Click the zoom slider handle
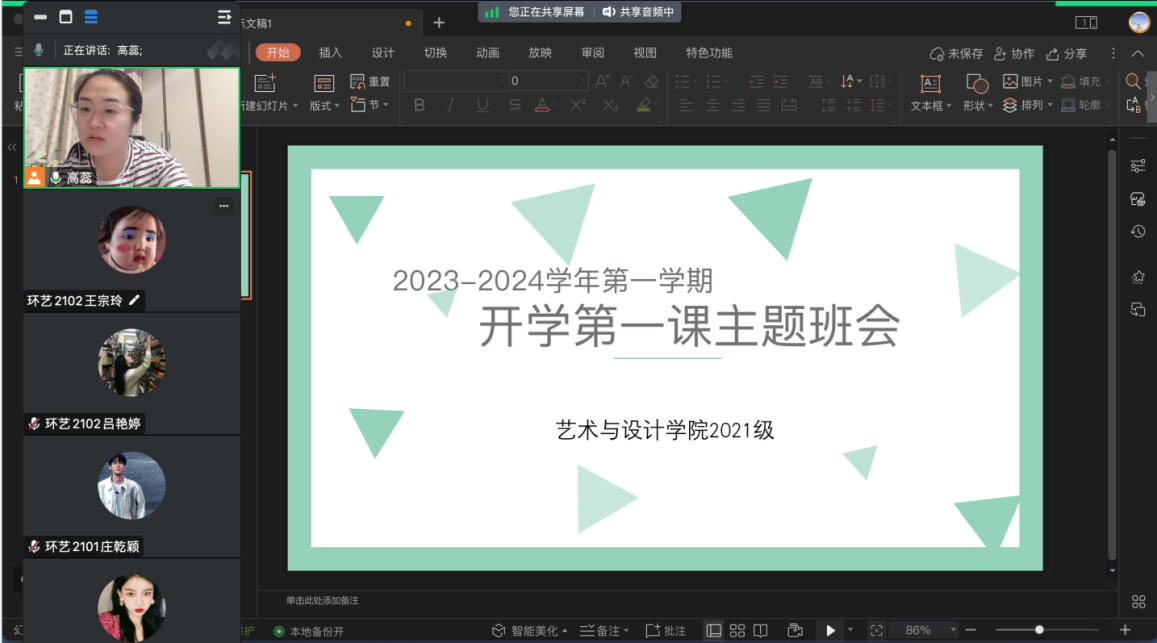1157x643 pixels. [1040, 630]
